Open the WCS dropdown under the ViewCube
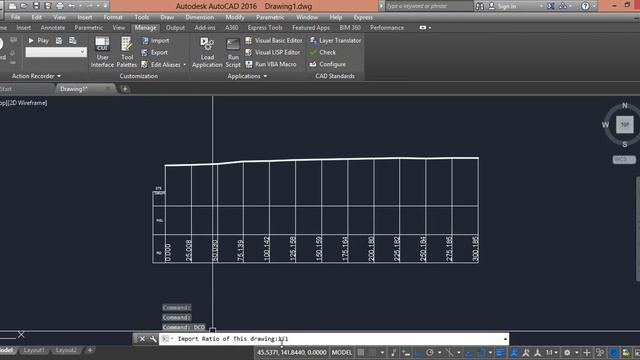Viewport: 640px width, 360px height. click(624, 159)
